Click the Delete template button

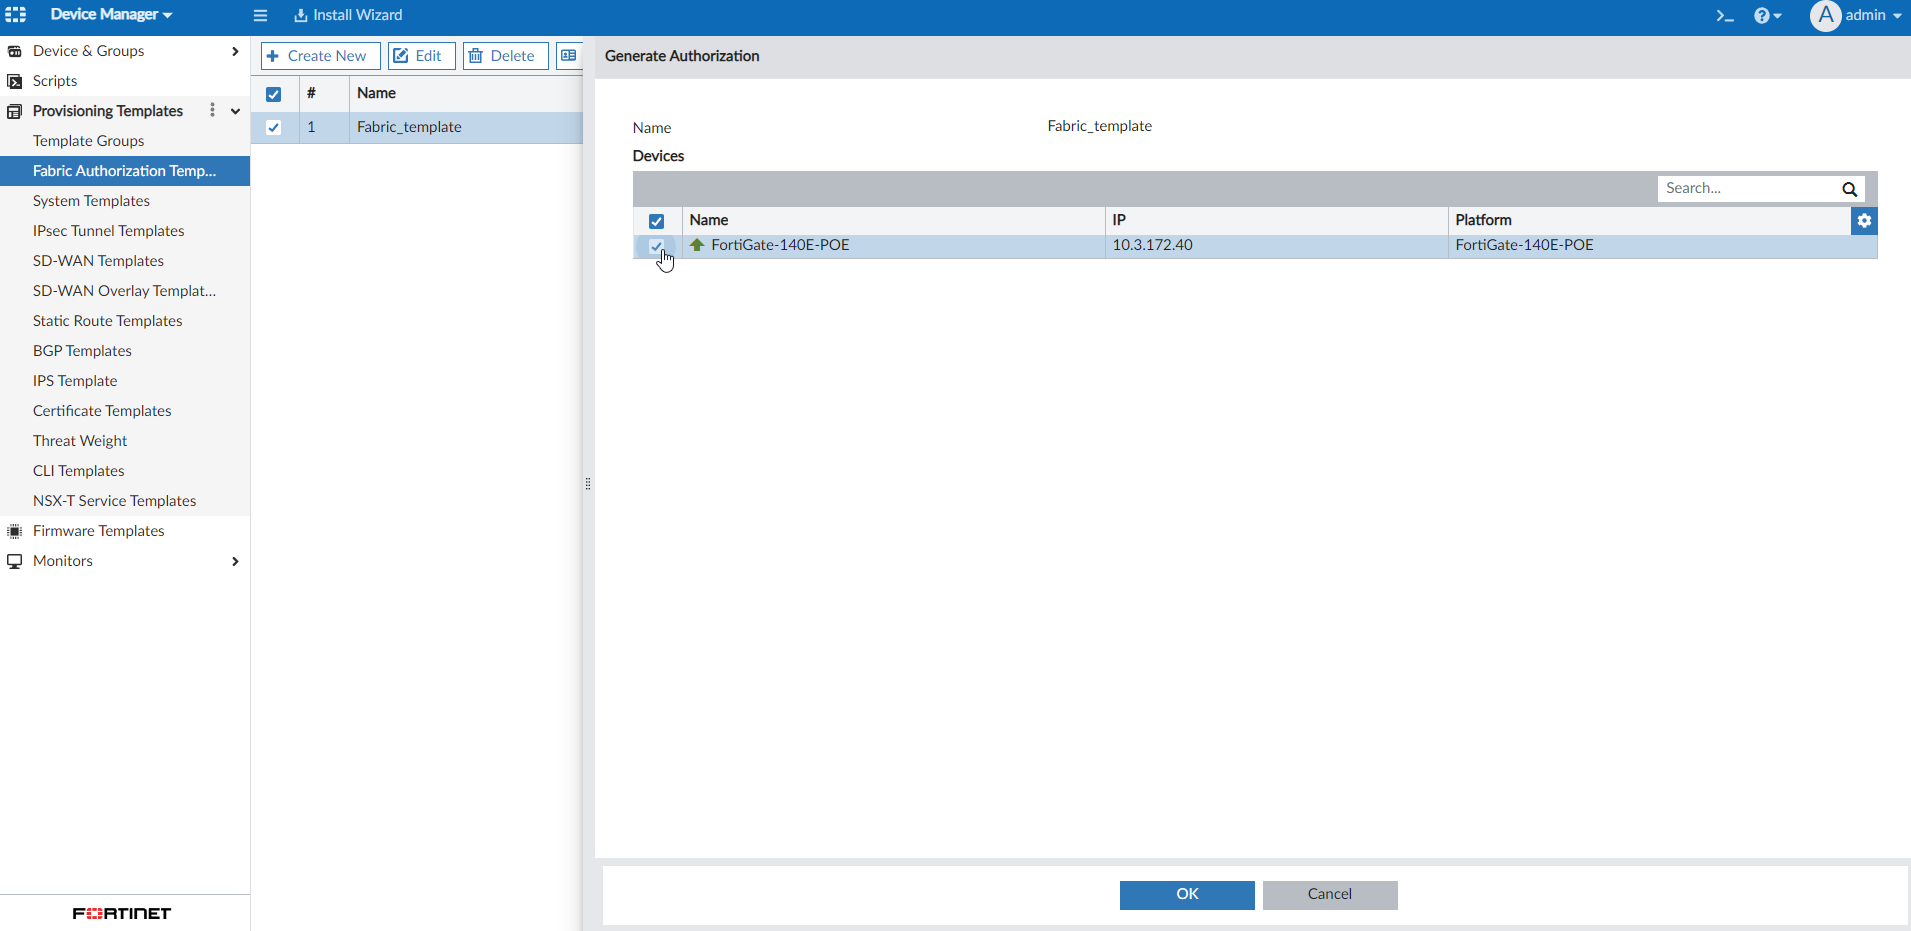pyautogui.click(x=505, y=56)
